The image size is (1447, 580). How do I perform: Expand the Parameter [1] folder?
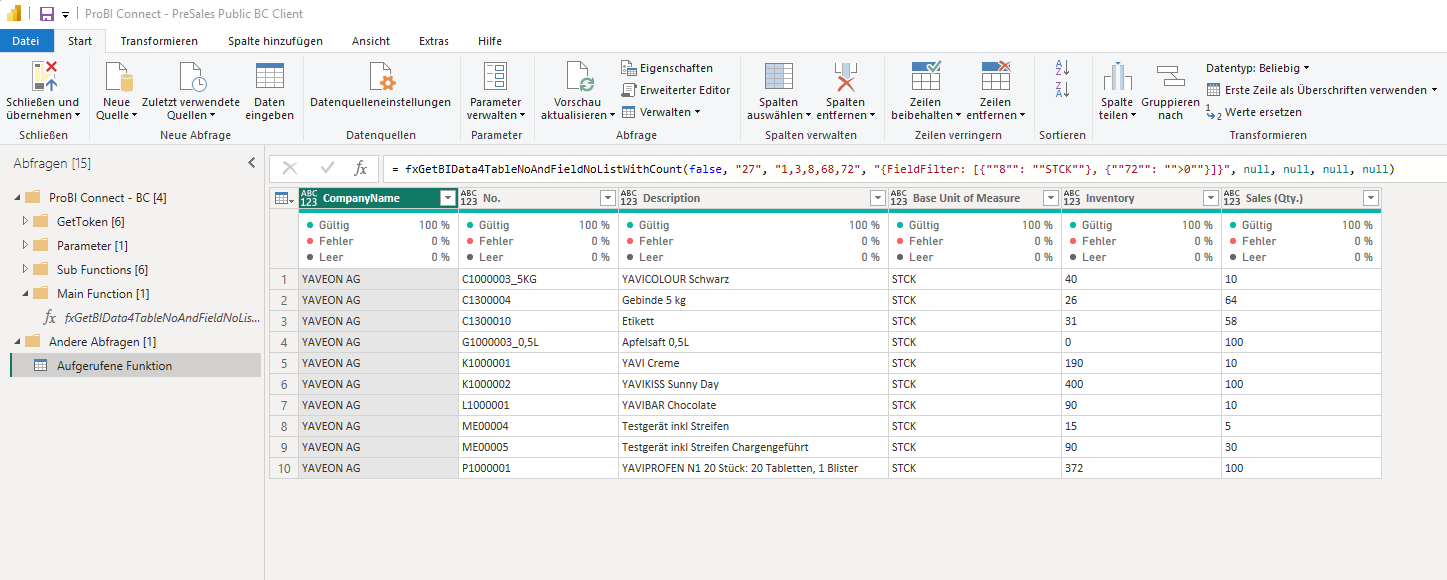click(x=26, y=245)
